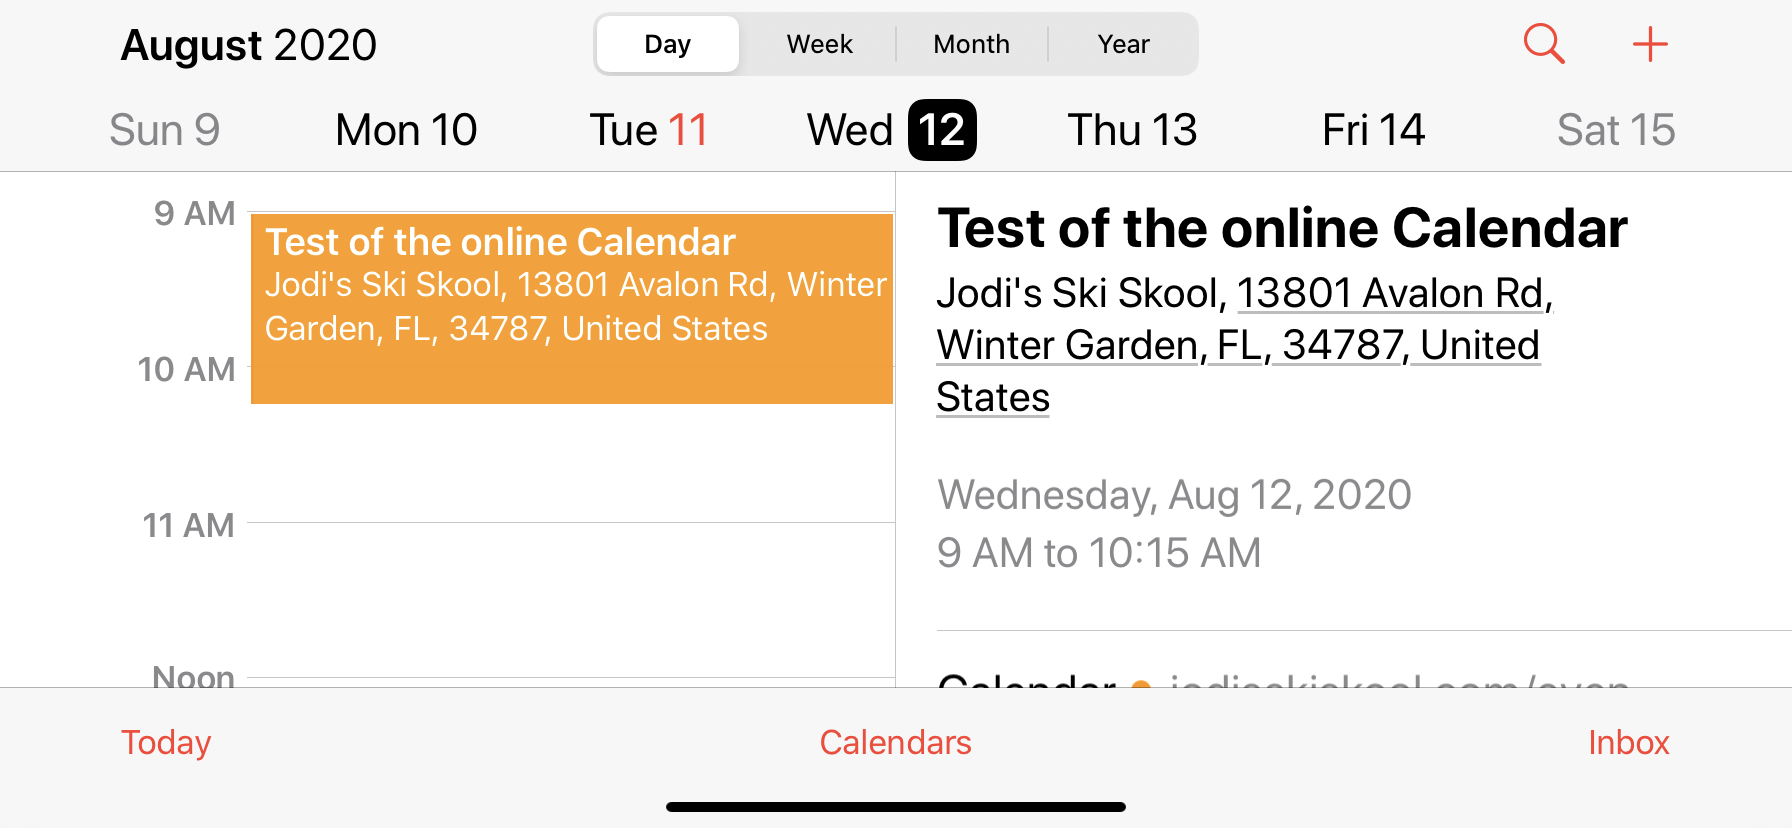Select Sat 15 in the week strip
The image size is (1792, 828).
coord(1616,130)
